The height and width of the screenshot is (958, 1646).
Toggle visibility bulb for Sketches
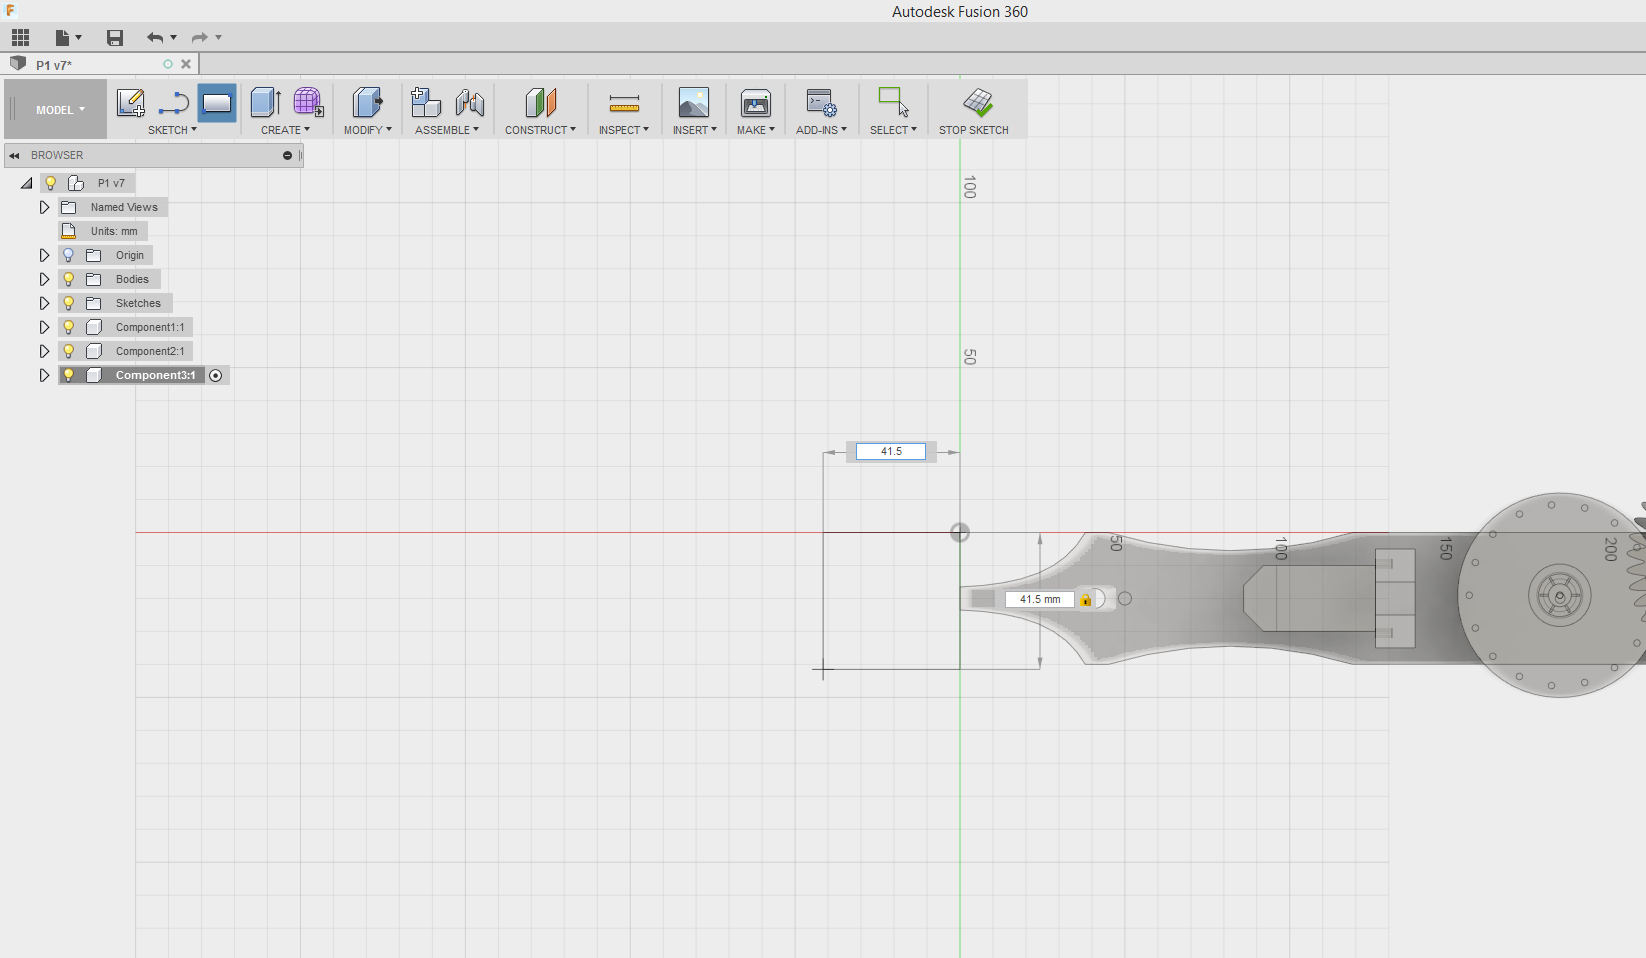[x=69, y=303]
